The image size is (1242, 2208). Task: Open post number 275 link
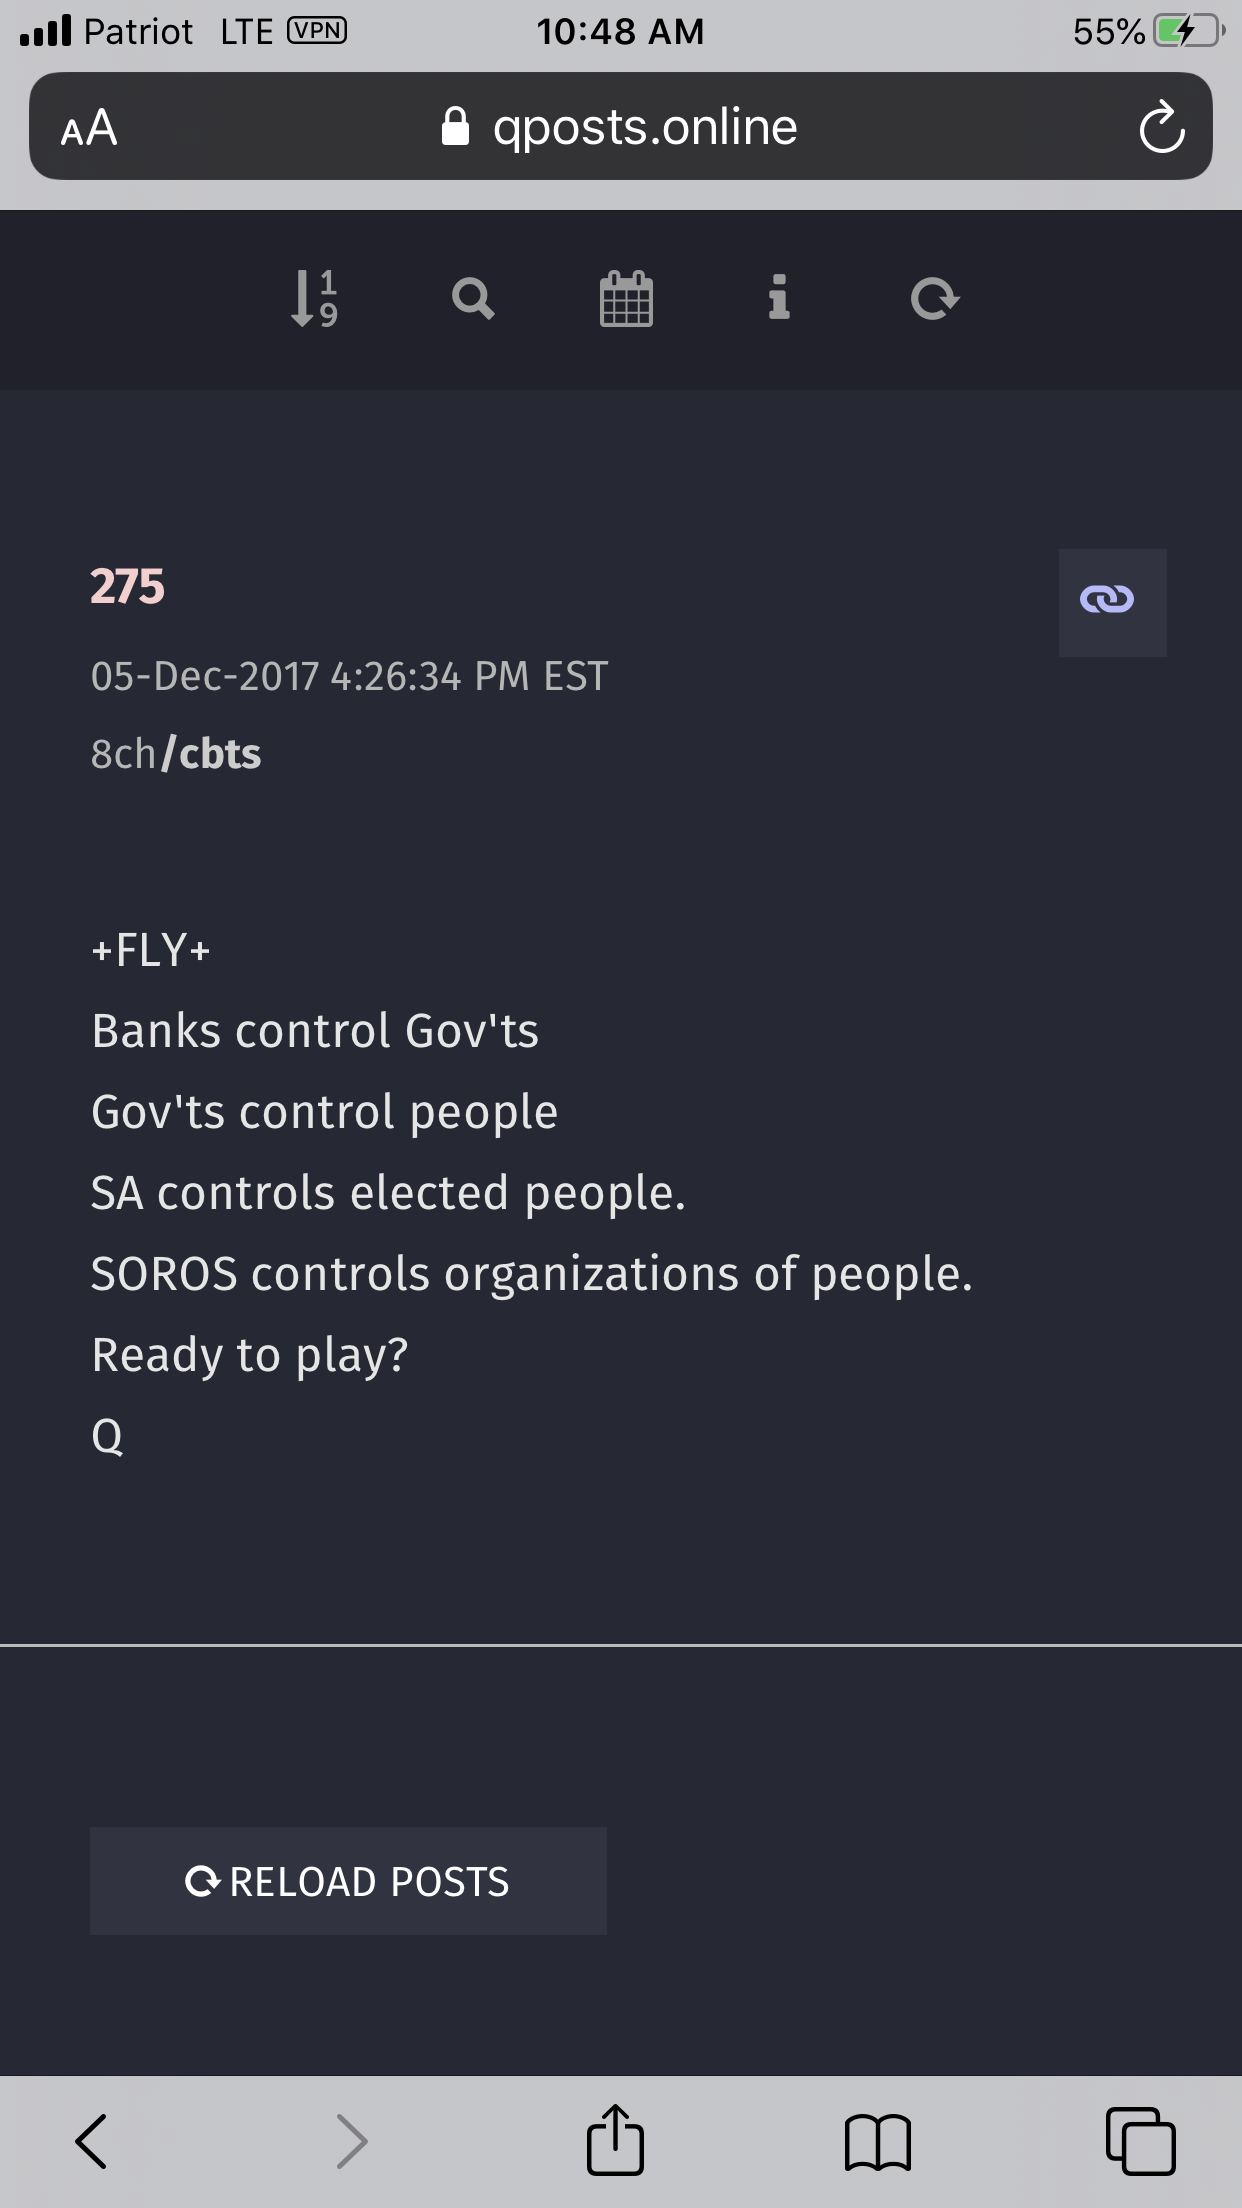pyautogui.click(x=127, y=586)
